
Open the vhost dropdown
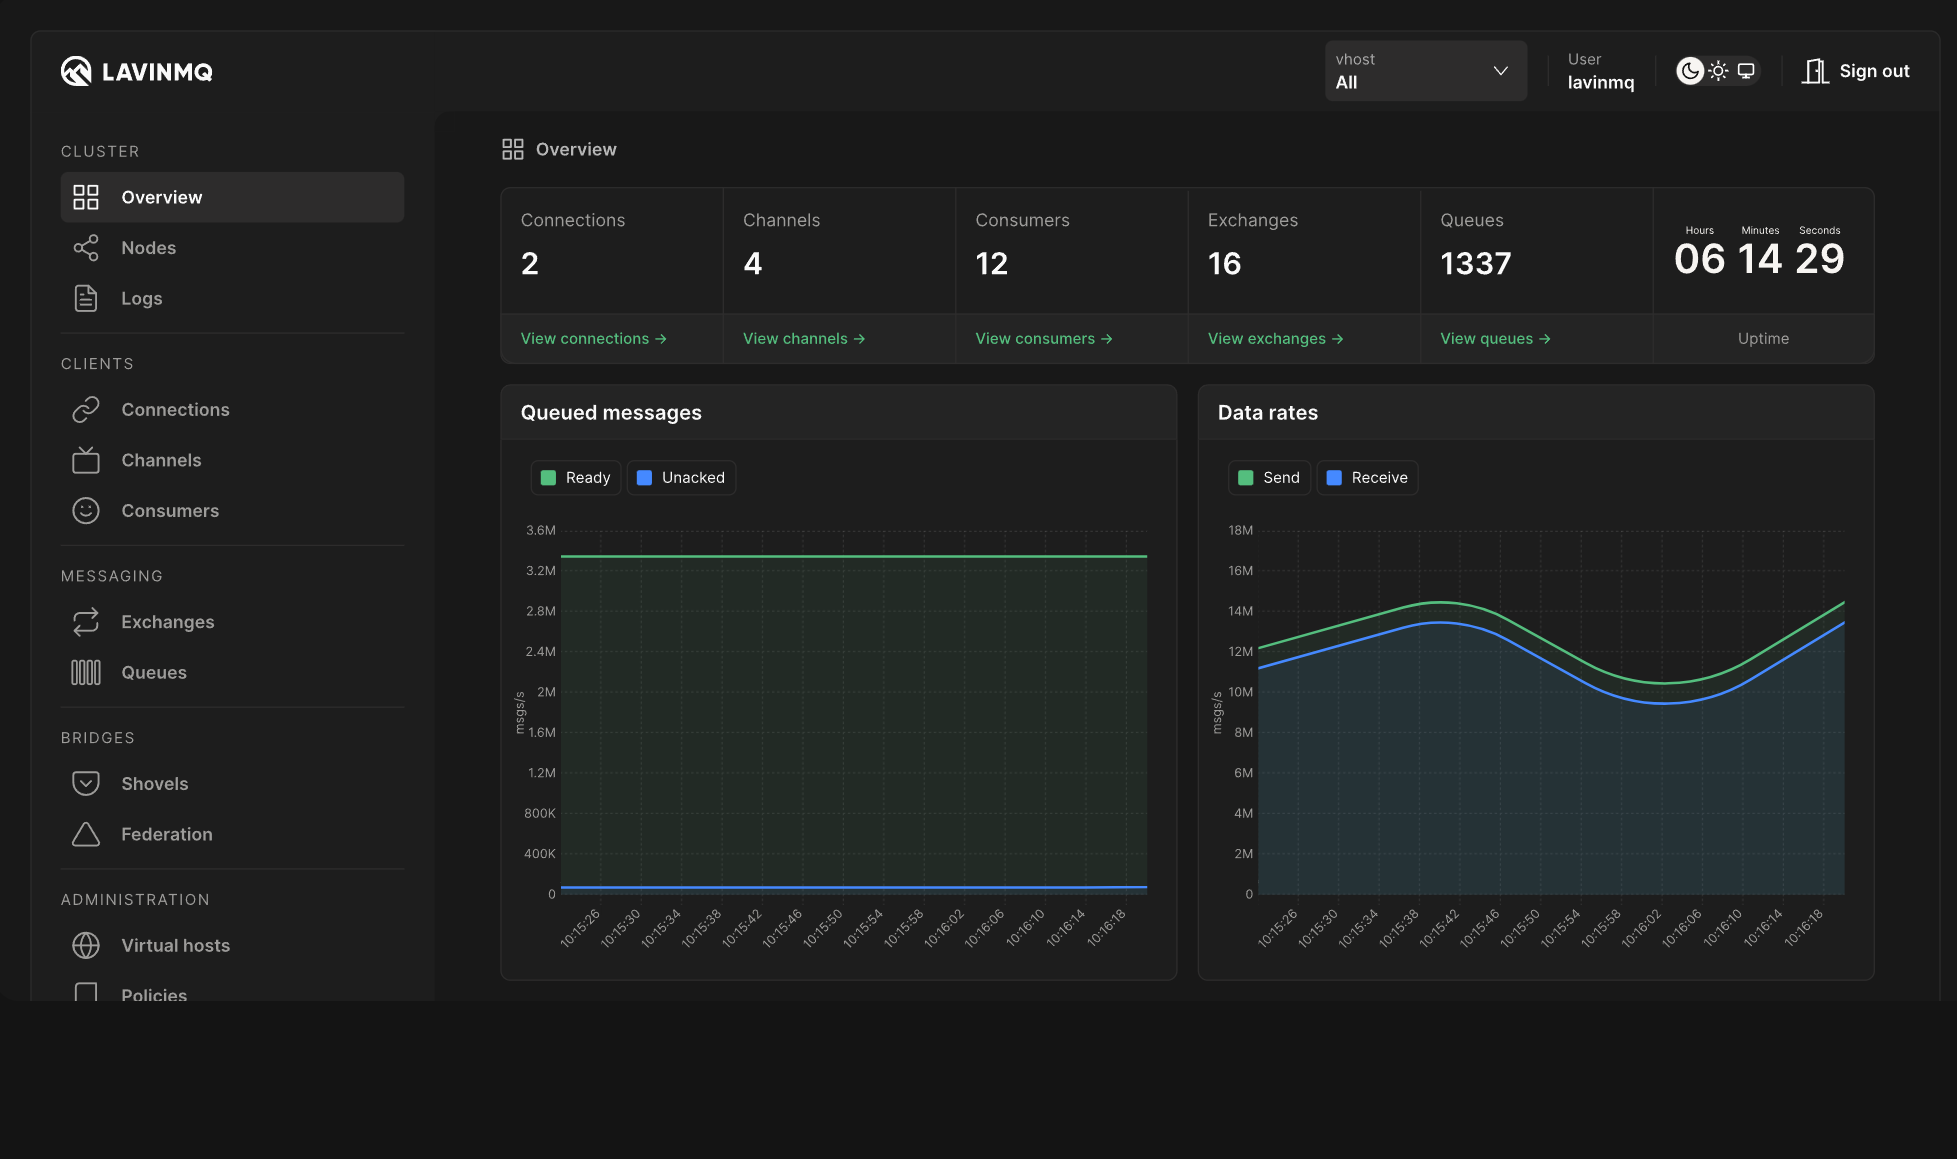(x=1425, y=71)
